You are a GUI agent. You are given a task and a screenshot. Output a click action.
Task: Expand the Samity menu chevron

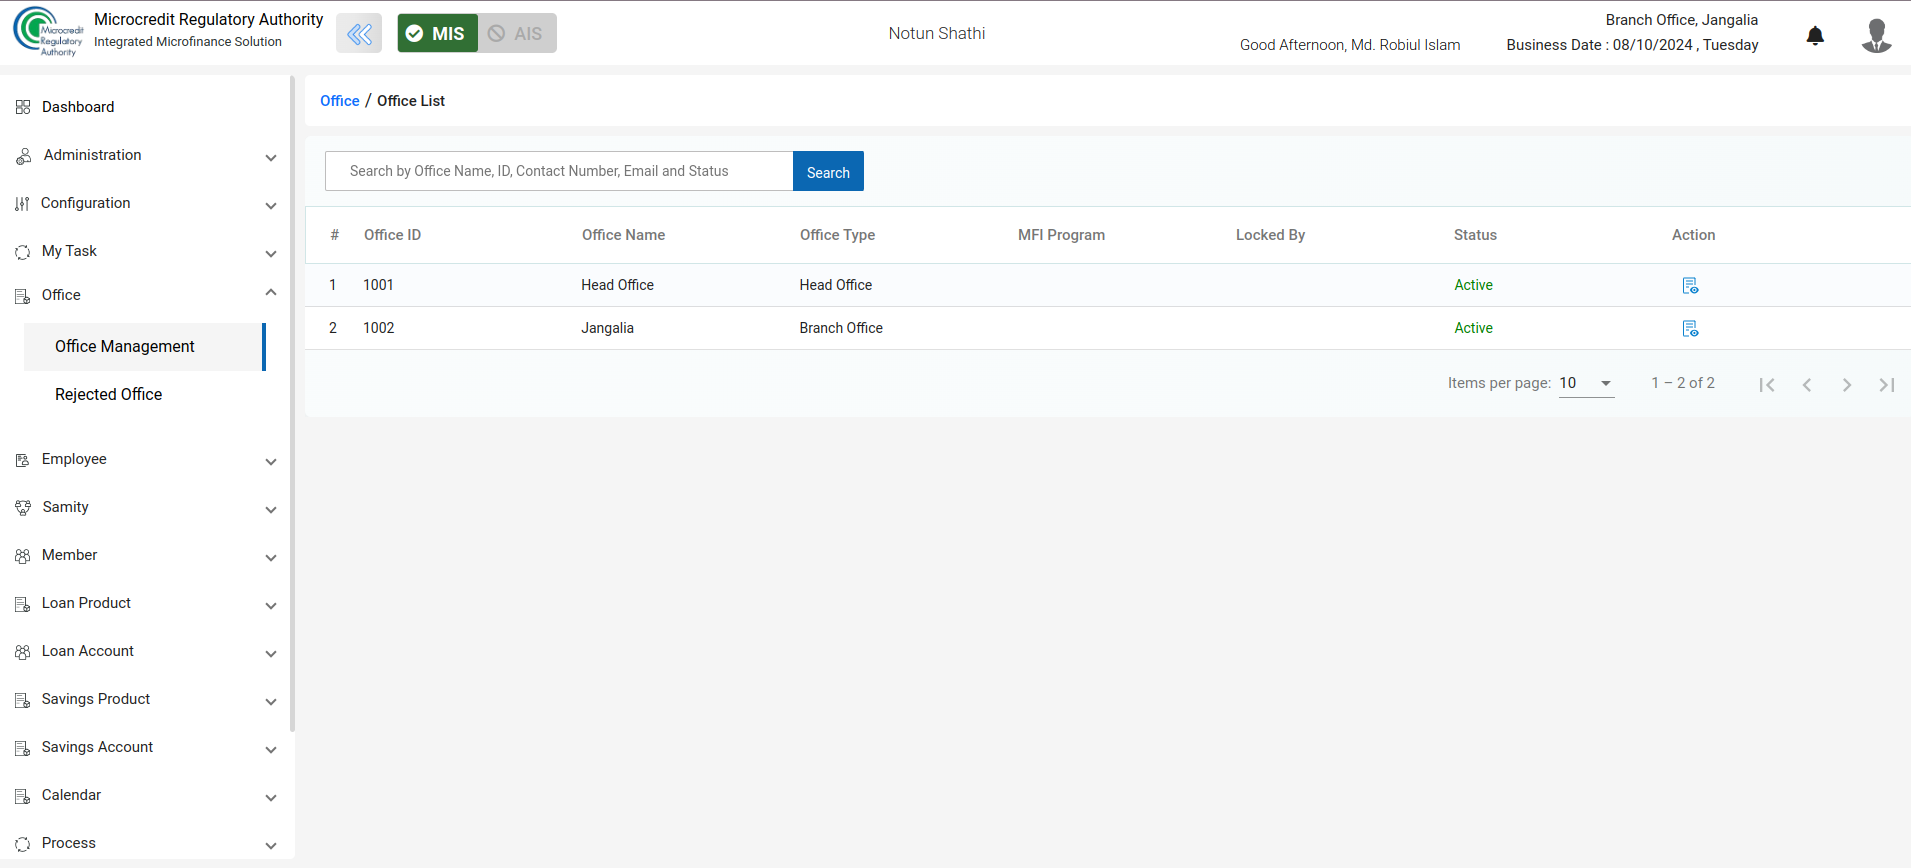[x=271, y=510]
